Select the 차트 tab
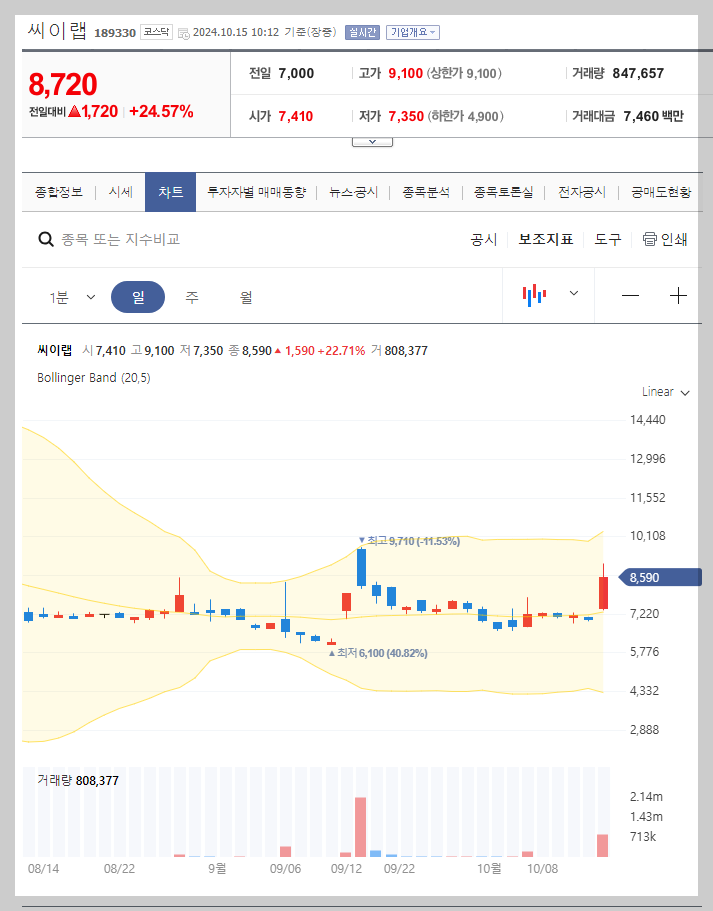713x911 pixels. pyautogui.click(x=170, y=192)
